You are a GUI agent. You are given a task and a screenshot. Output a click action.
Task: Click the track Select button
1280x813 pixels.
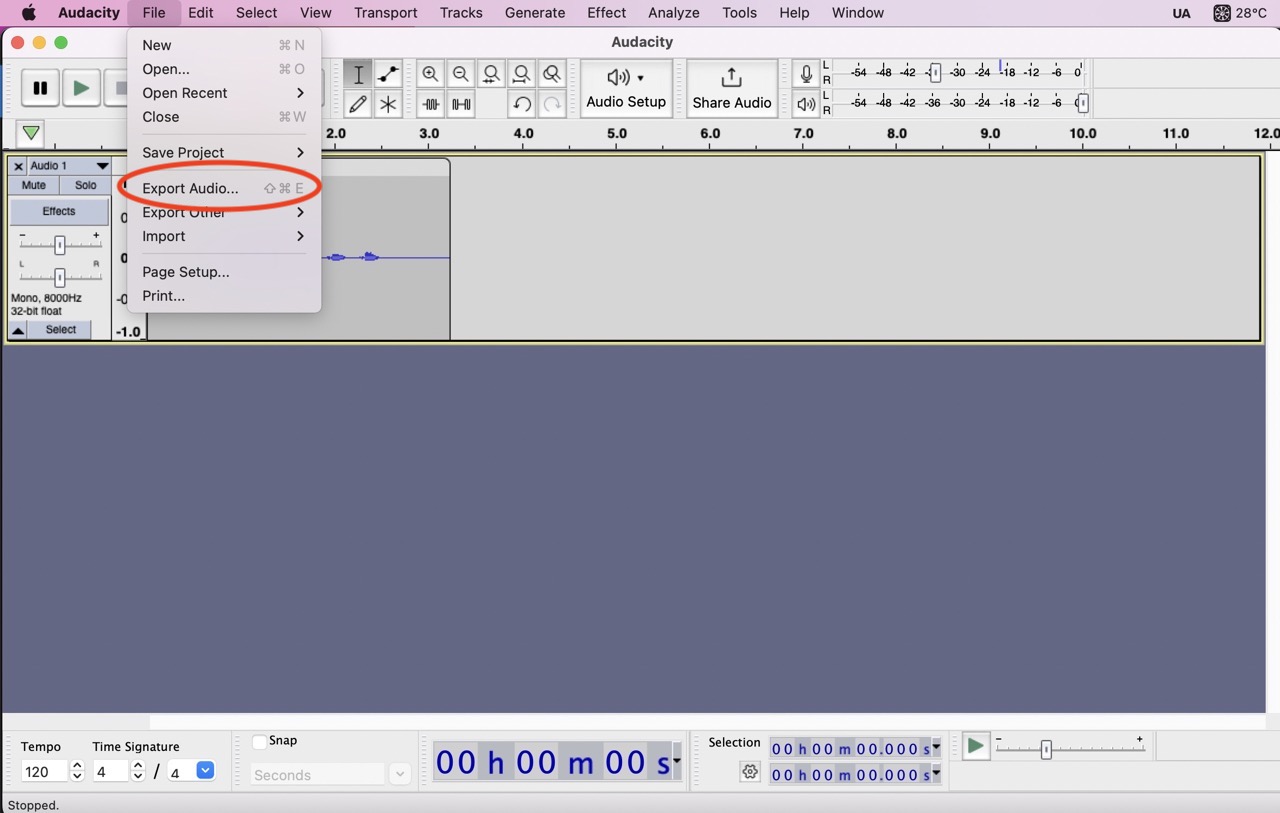(x=61, y=330)
